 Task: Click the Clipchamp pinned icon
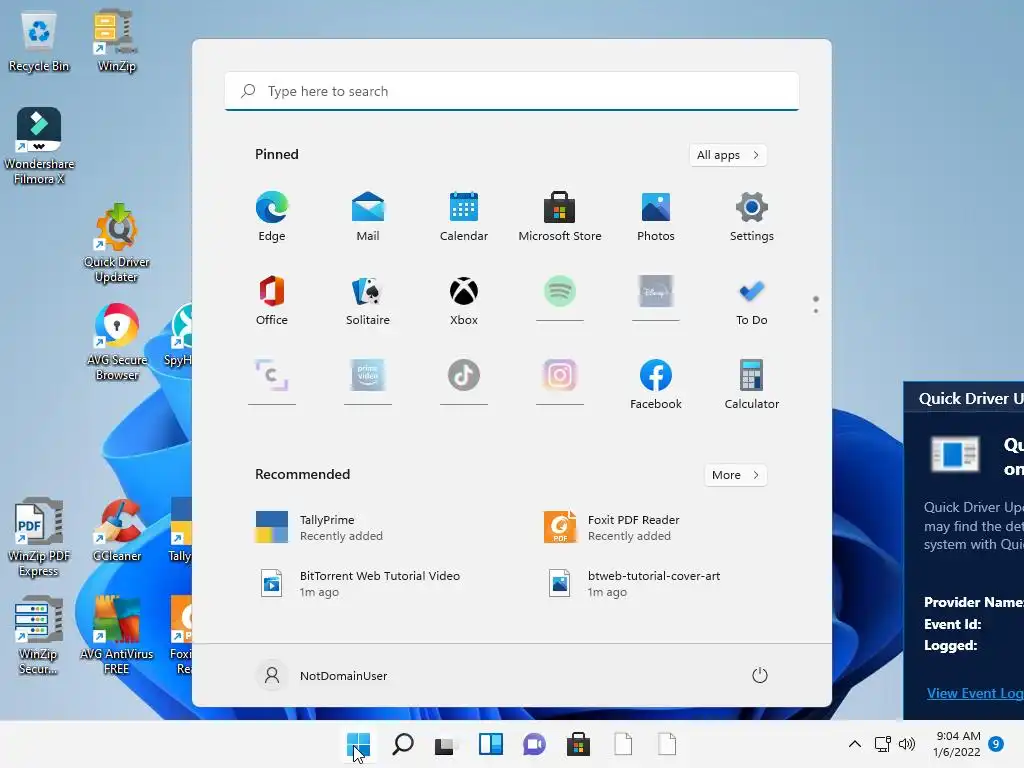coord(272,376)
